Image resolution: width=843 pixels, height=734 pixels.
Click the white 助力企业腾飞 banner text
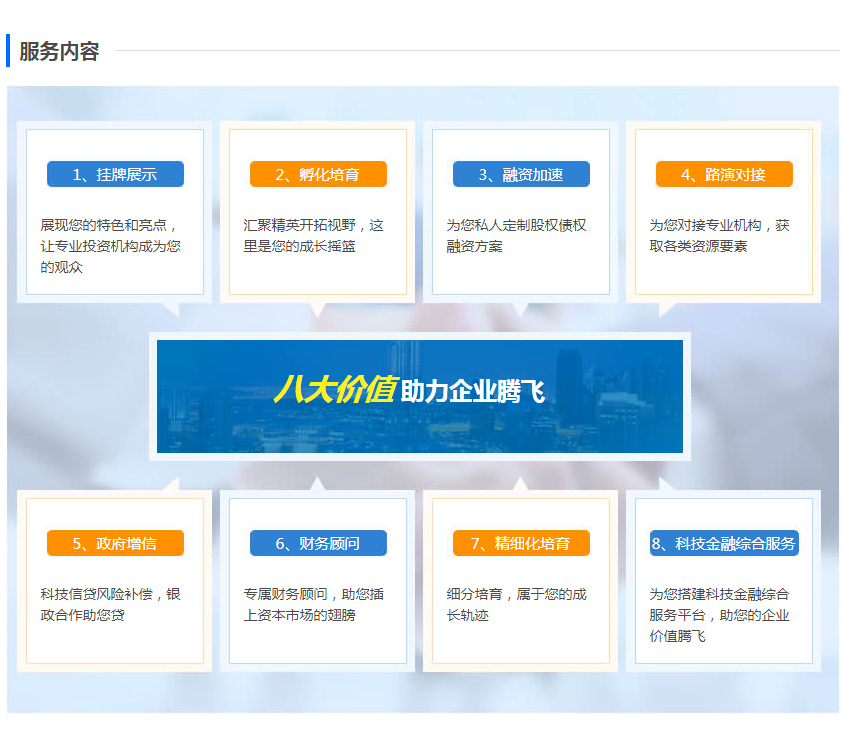(473, 391)
